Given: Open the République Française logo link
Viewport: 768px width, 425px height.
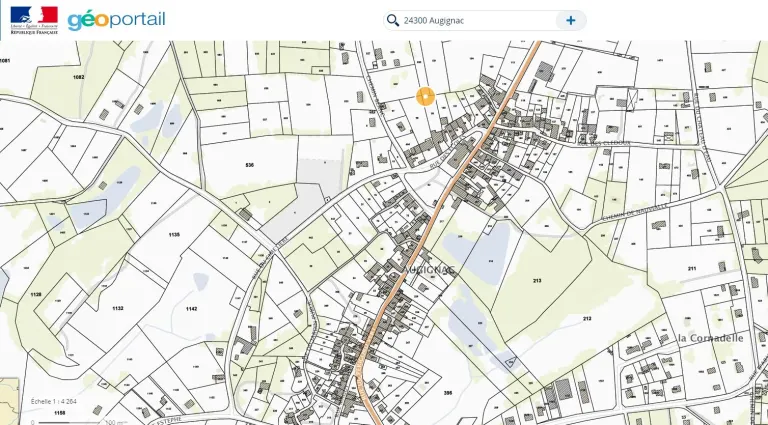Looking at the screenshot, I should [34, 20].
